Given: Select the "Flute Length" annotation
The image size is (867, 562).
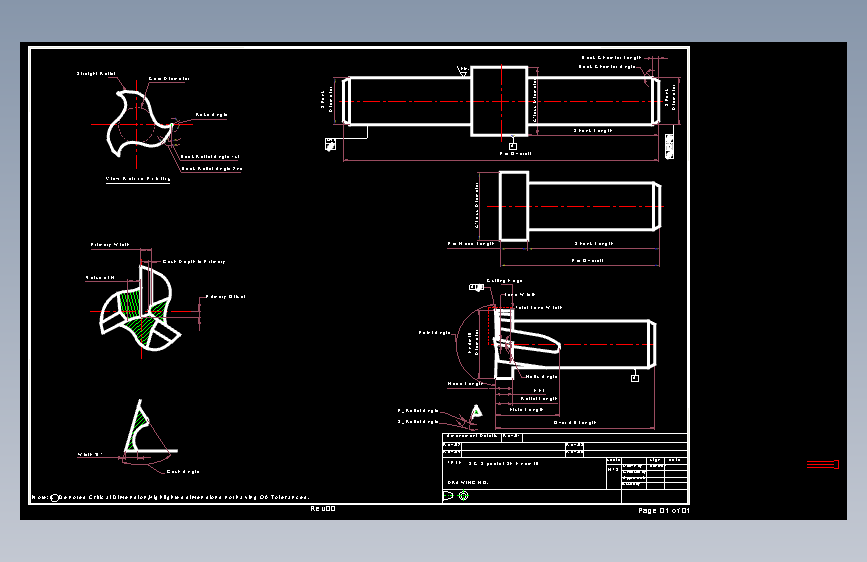Looking at the screenshot, I should (x=526, y=410).
